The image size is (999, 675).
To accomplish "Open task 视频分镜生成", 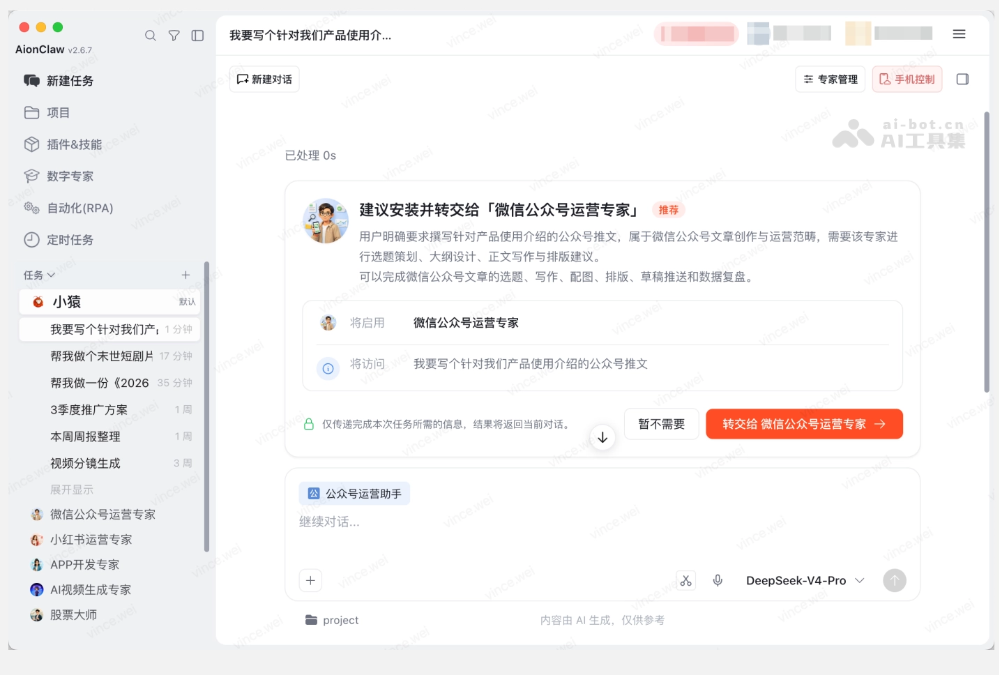I will coord(110,463).
